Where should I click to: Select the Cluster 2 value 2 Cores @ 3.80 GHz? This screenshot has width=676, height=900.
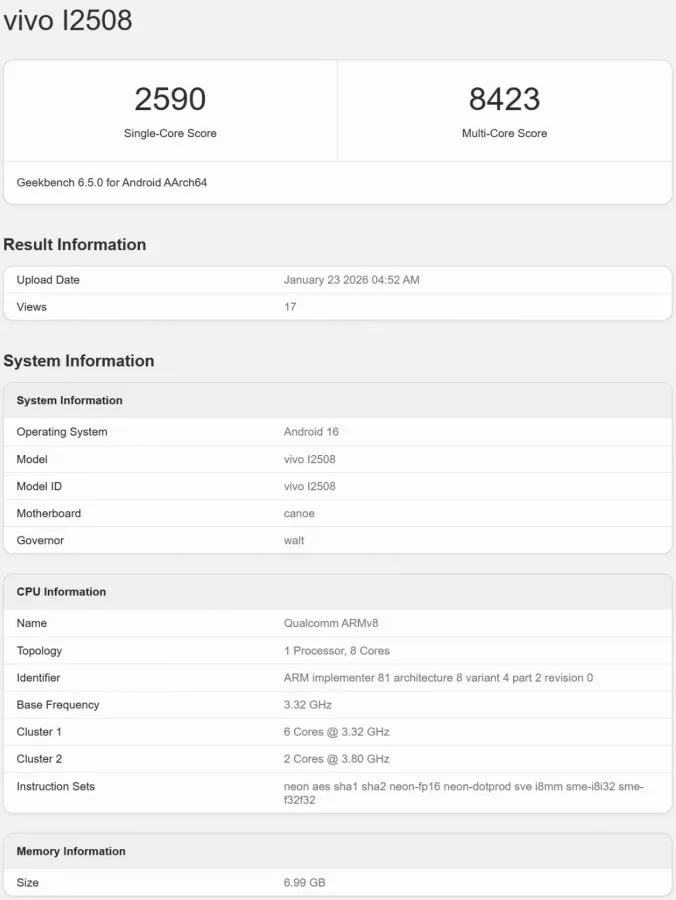pos(336,759)
